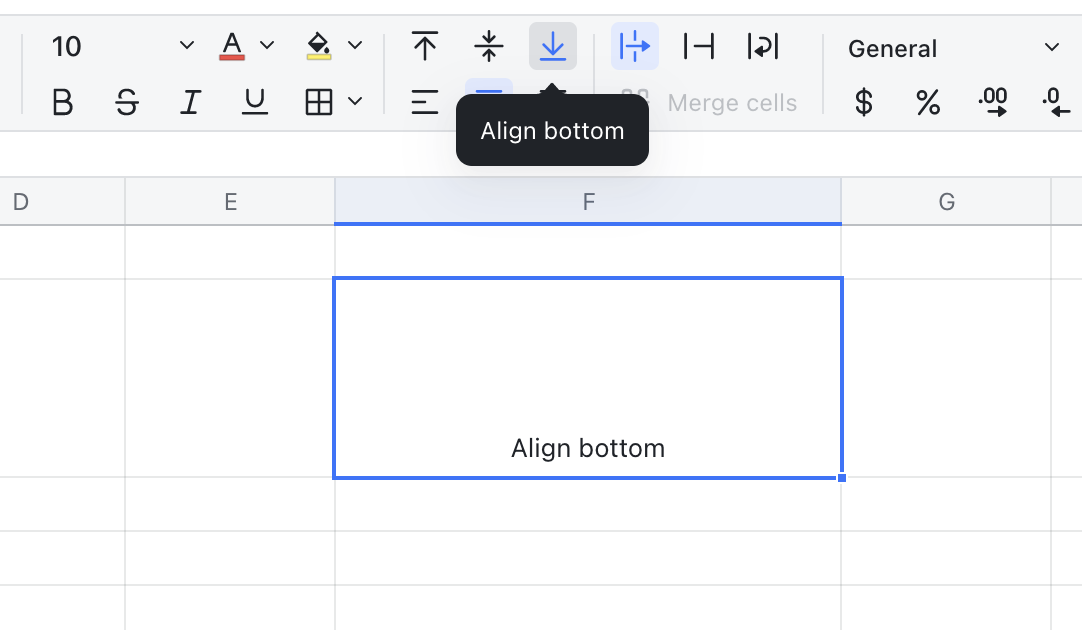This screenshot has height=630, width=1082.
Task: Toggle underline formatting
Action: click(254, 102)
